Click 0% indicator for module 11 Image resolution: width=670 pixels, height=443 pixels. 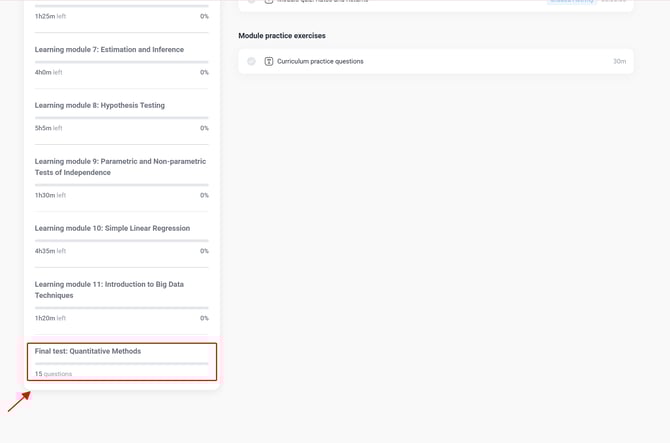point(203,318)
